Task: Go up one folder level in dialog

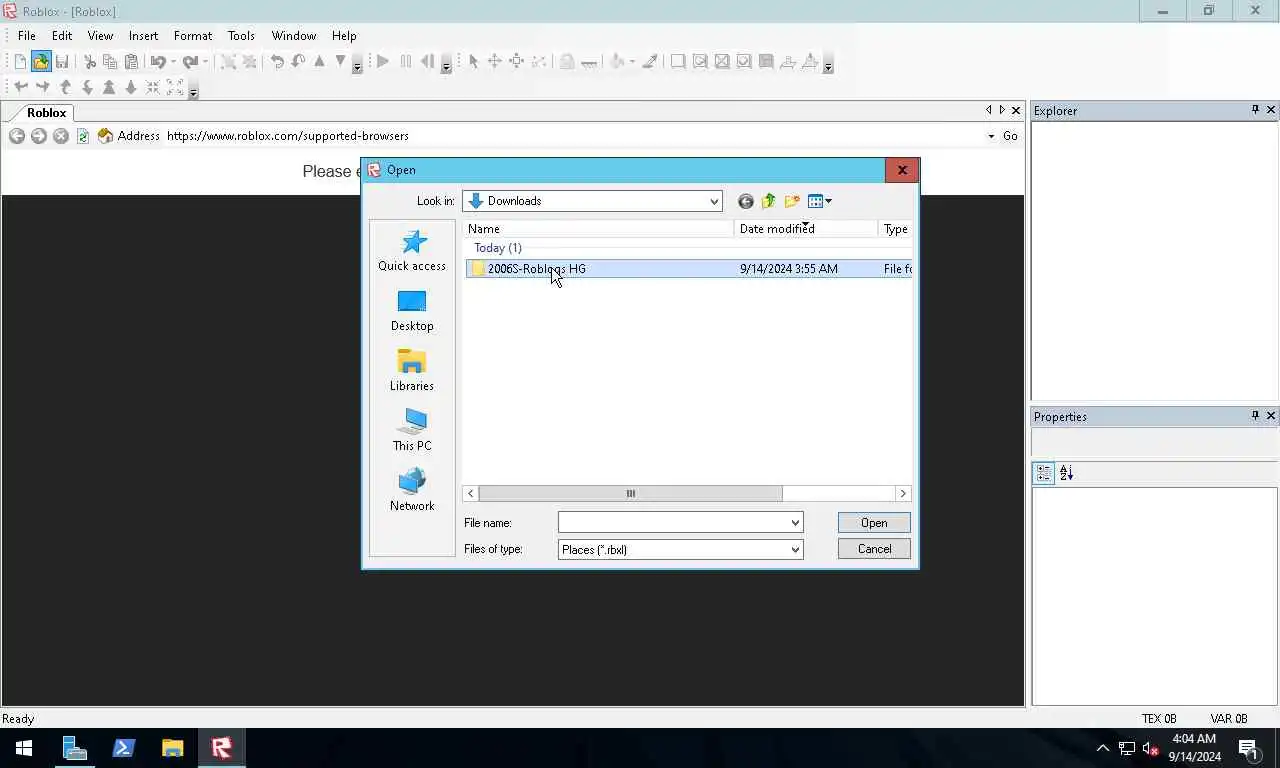Action: 768,201
